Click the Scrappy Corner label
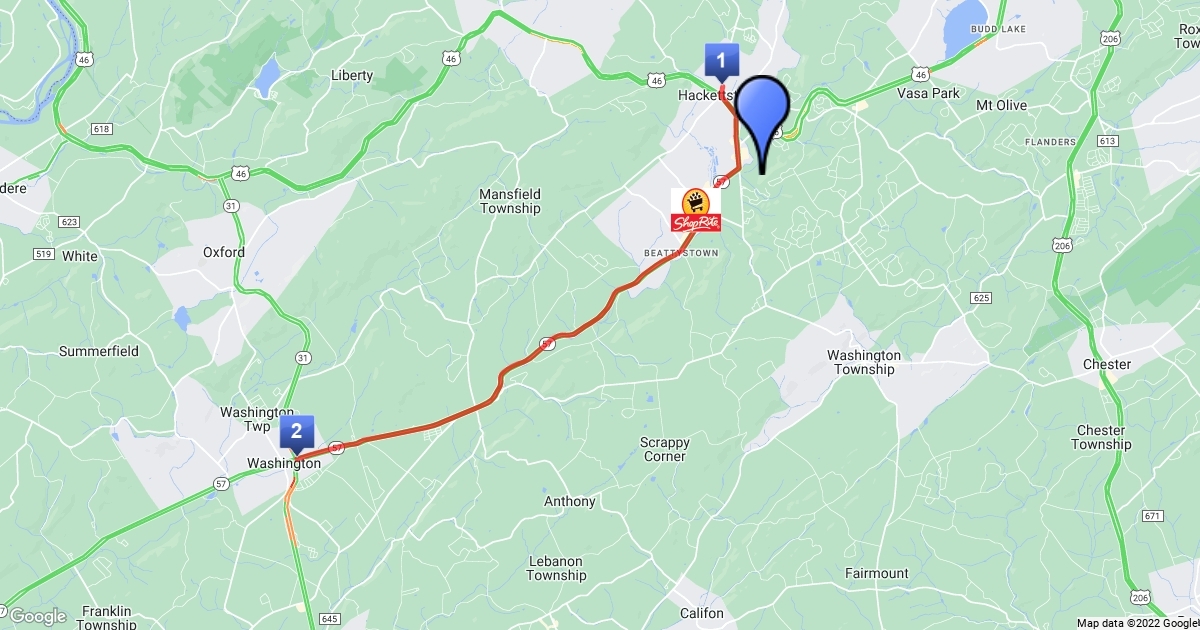1200x630 pixels. tap(665, 449)
